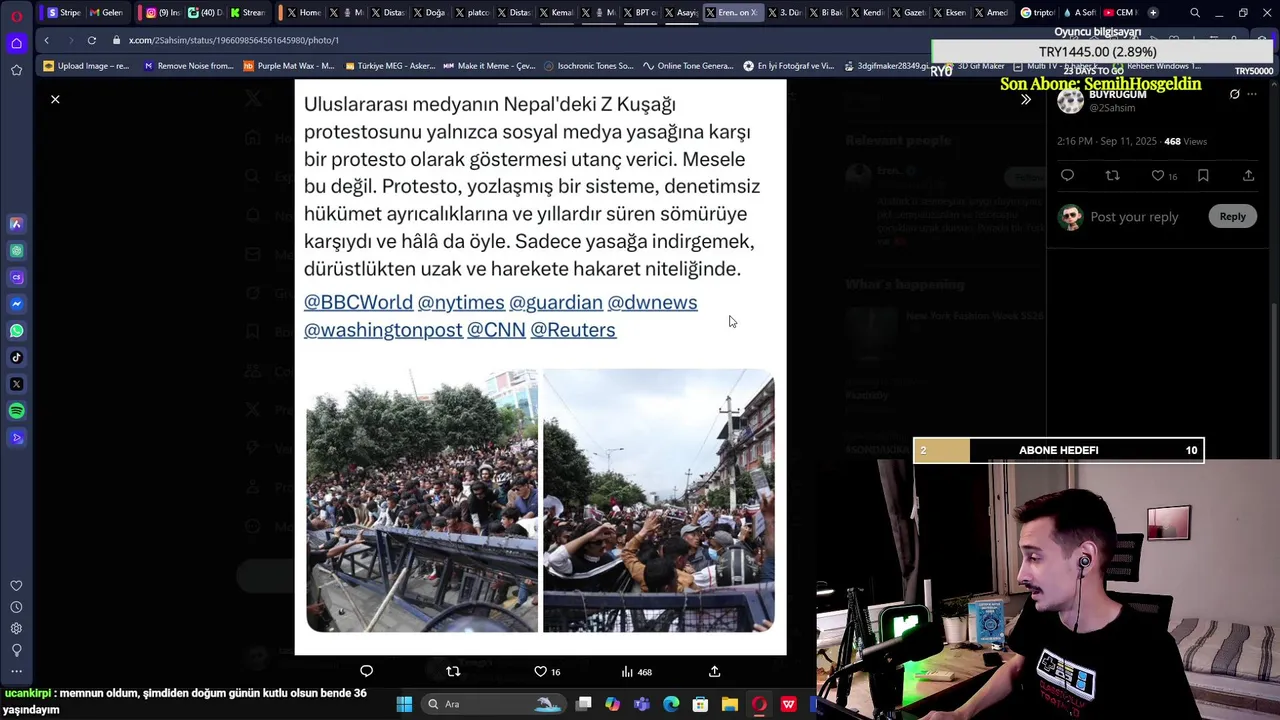The image size is (1280, 720).
Task: Click reply icon in the right sidebar
Action: (1067, 175)
